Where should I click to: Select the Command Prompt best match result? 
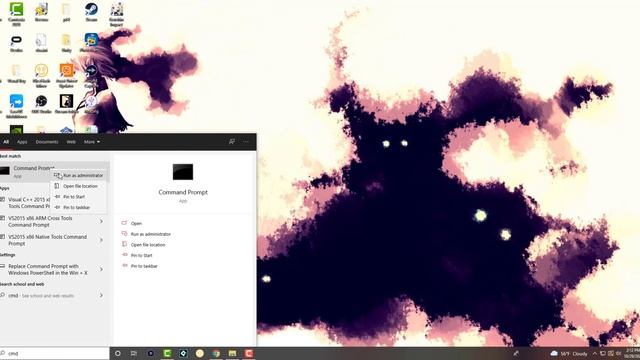click(55, 171)
